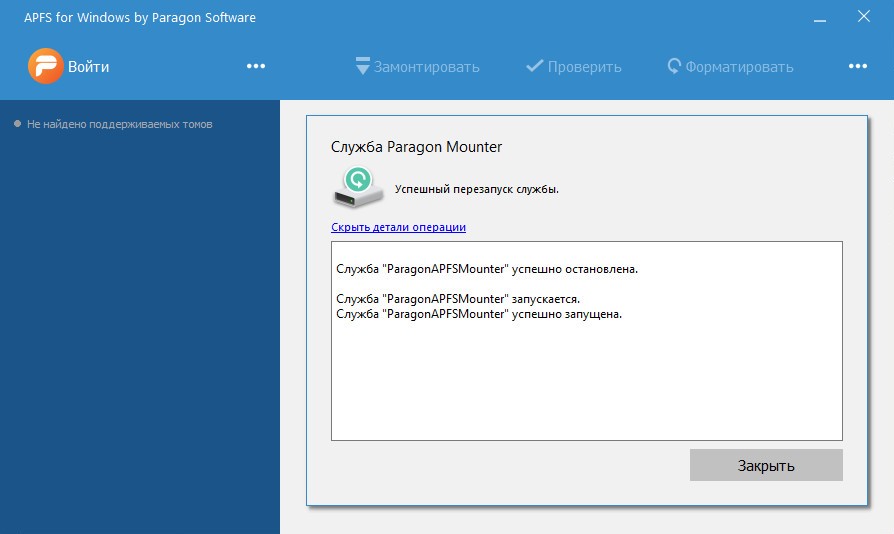
Task: Minimize the APFS for Windows window
Action: pos(819,17)
